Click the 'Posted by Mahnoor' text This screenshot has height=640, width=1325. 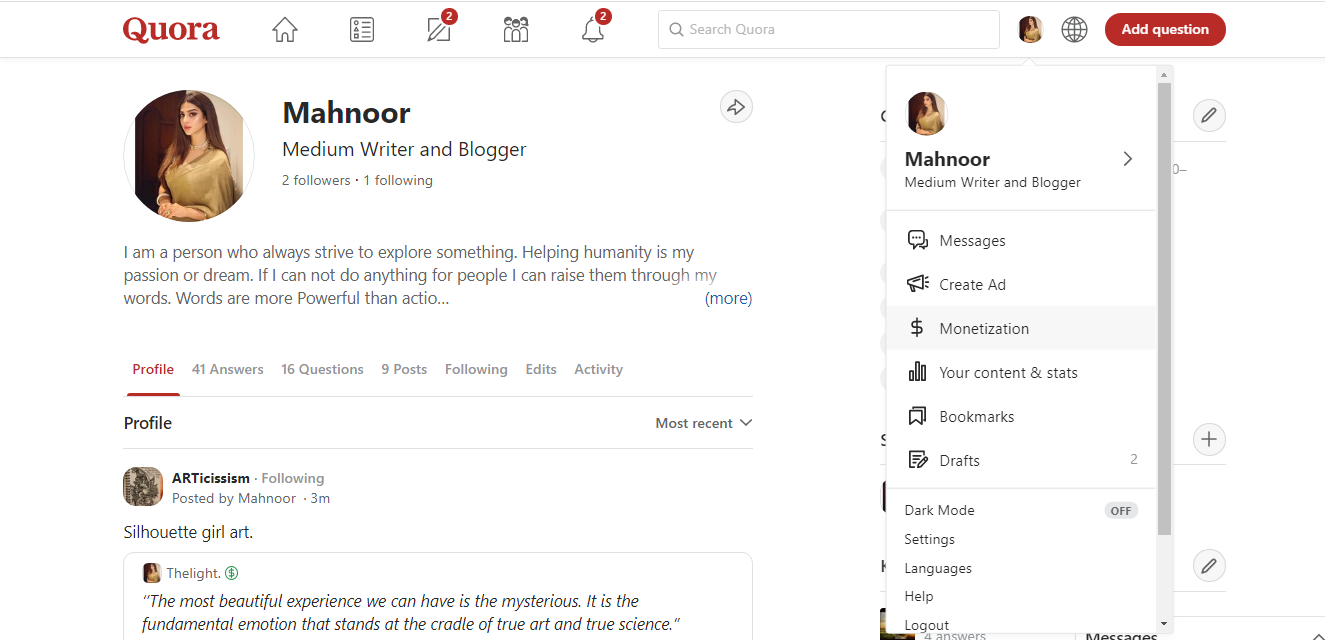pyautogui.click(x=234, y=498)
